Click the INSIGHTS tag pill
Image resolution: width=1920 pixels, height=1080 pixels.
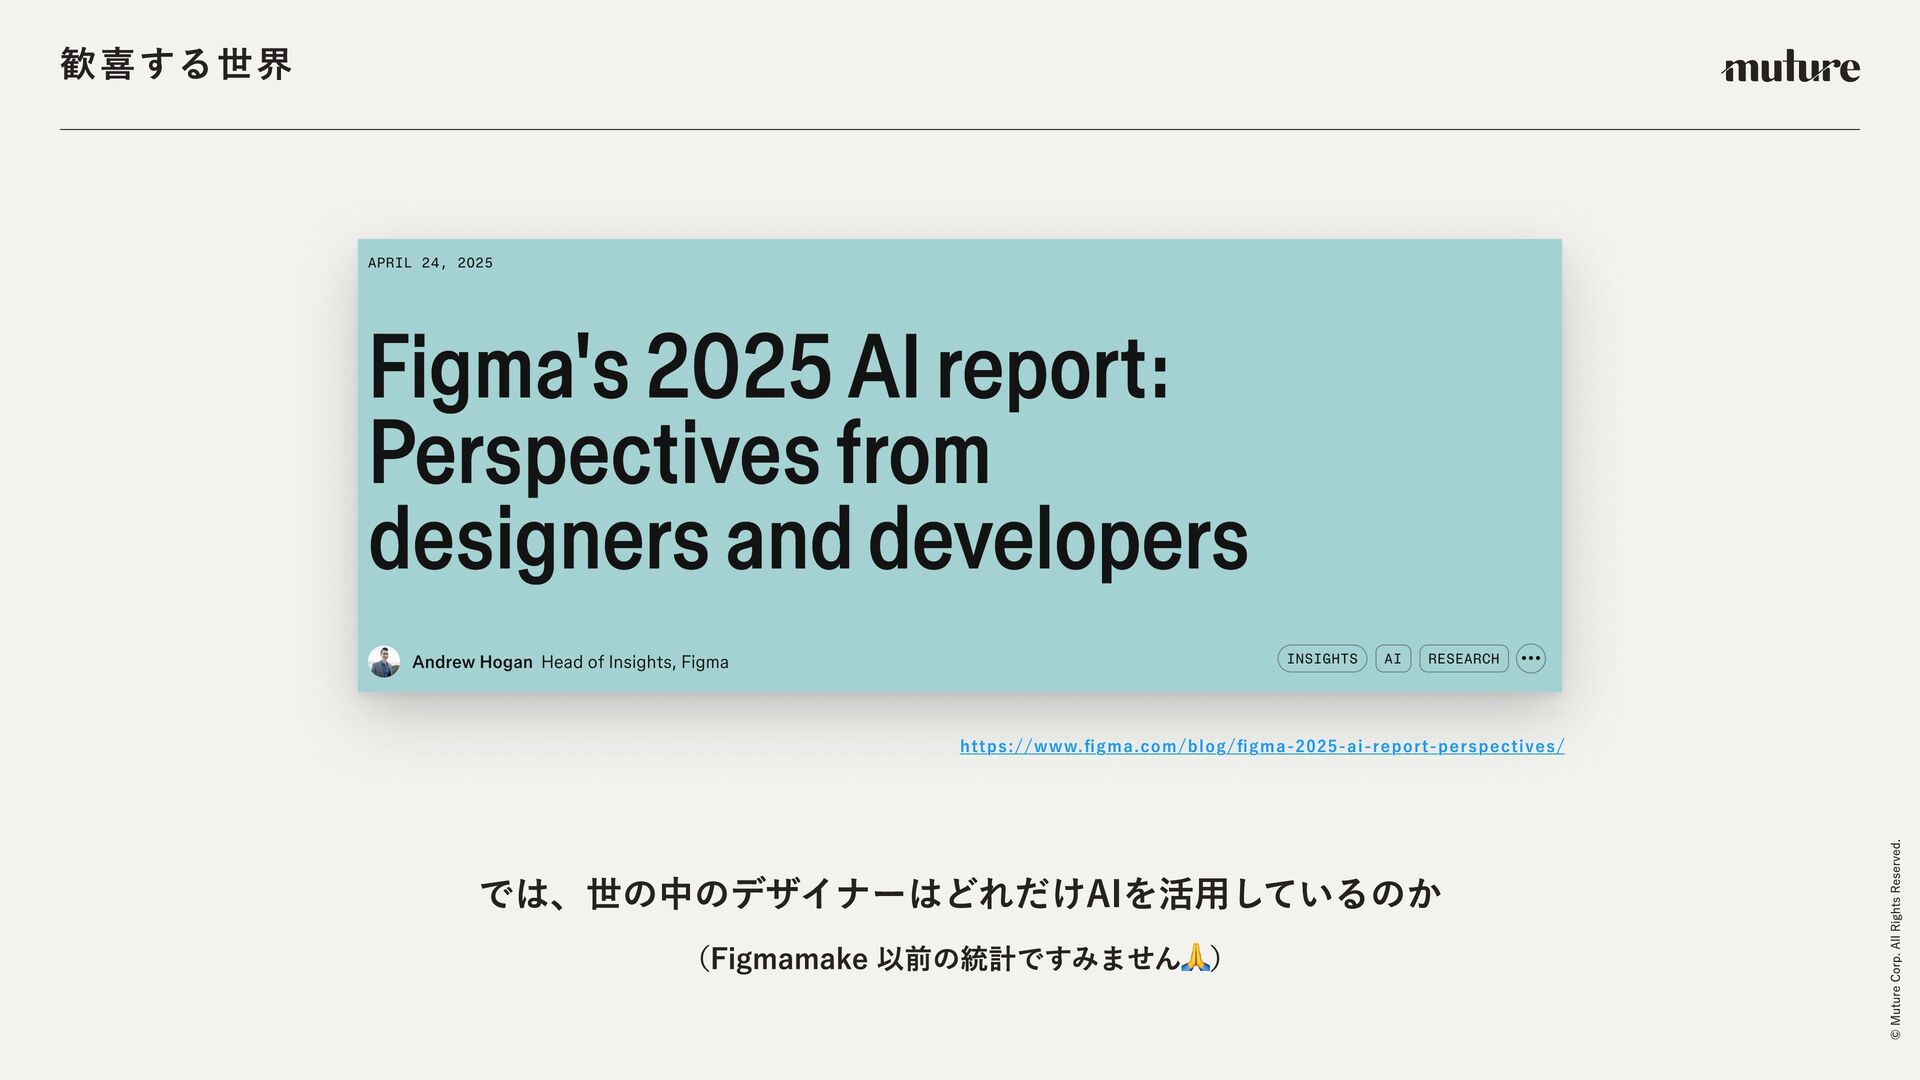tap(1322, 659)
